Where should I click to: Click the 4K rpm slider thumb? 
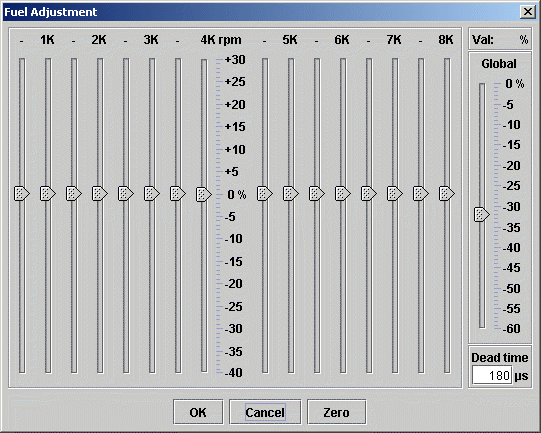[x=204, y=194]
